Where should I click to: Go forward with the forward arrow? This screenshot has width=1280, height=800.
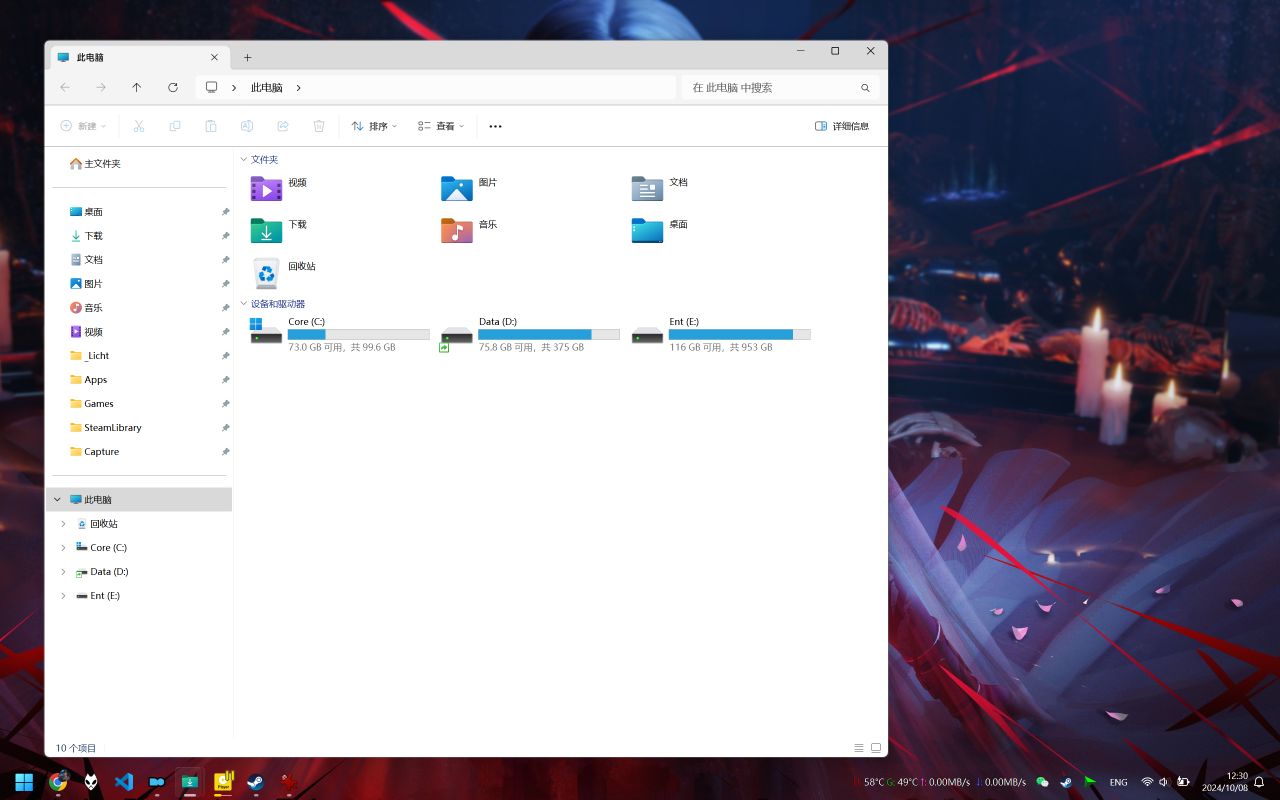tap(101, 87)
